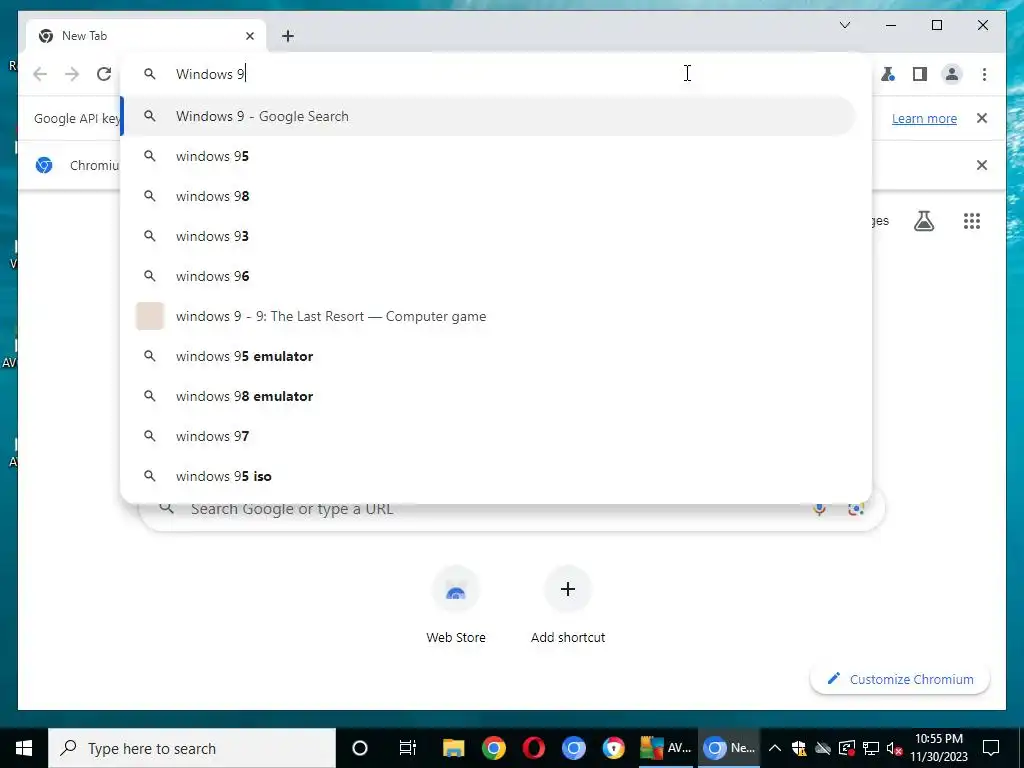
Task: Open the shield browser icon in taskbar
Action: point(613,748)
